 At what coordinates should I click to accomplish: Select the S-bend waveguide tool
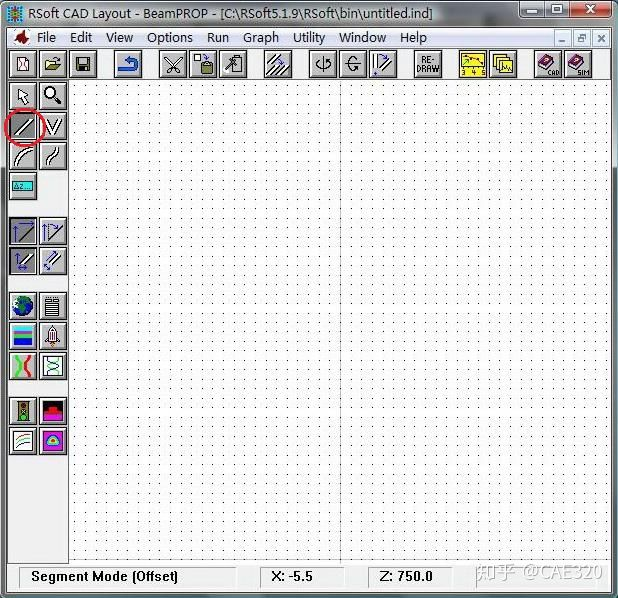coord(53,156)
